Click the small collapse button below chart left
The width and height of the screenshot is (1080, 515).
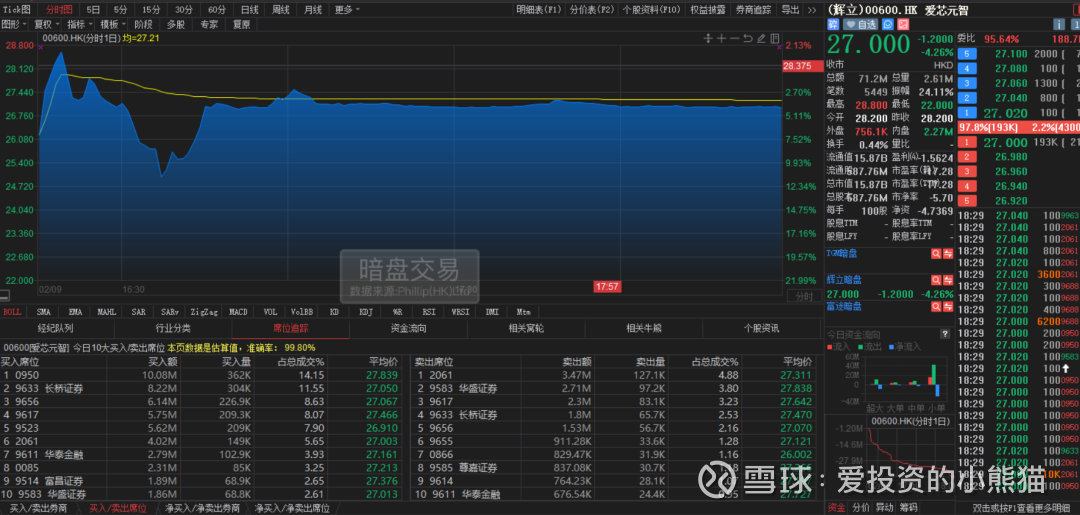pyautogui.click(x=5, y=296)
